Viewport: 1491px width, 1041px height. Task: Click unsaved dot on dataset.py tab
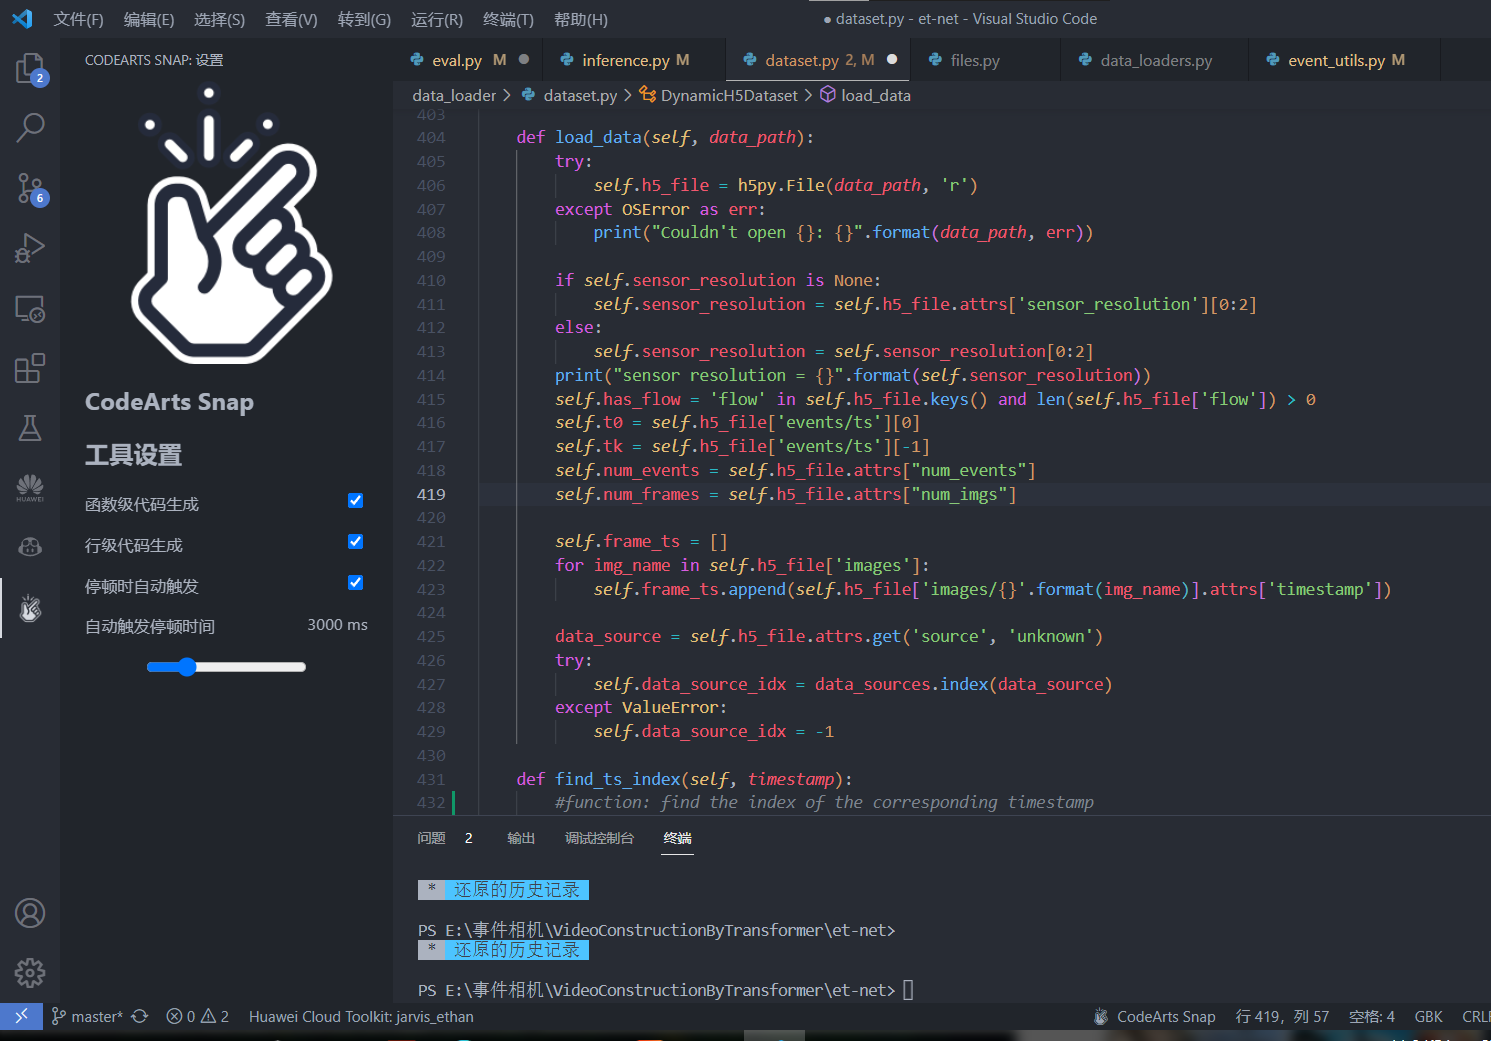[x=892, y=60]
